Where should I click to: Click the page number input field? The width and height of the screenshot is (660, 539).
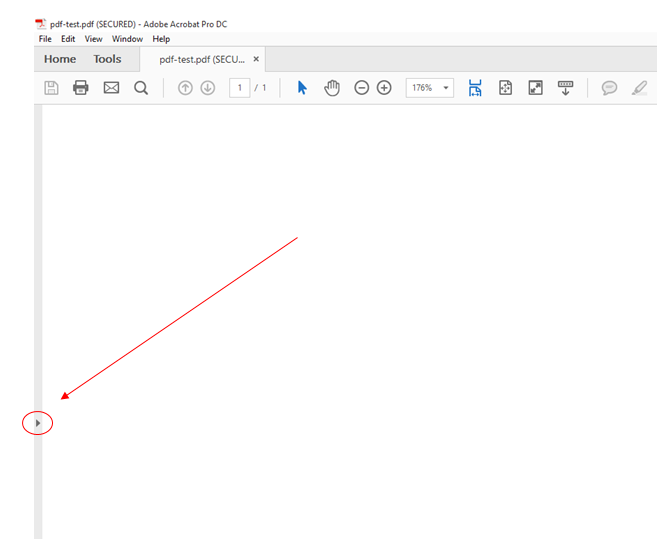[x=239, y=88]
